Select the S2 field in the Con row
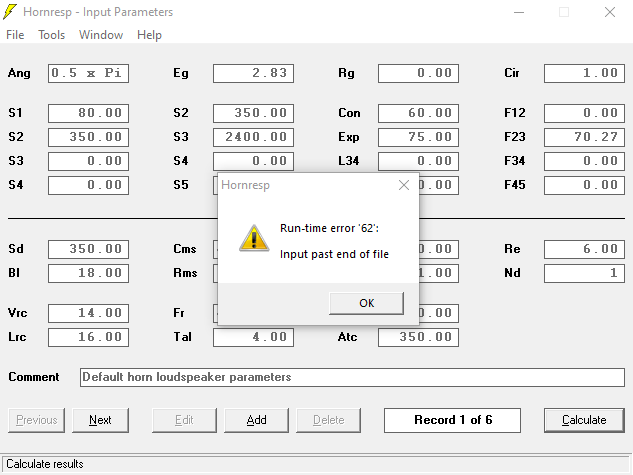This screenshot has width=633, height=475. pos(254,113)
